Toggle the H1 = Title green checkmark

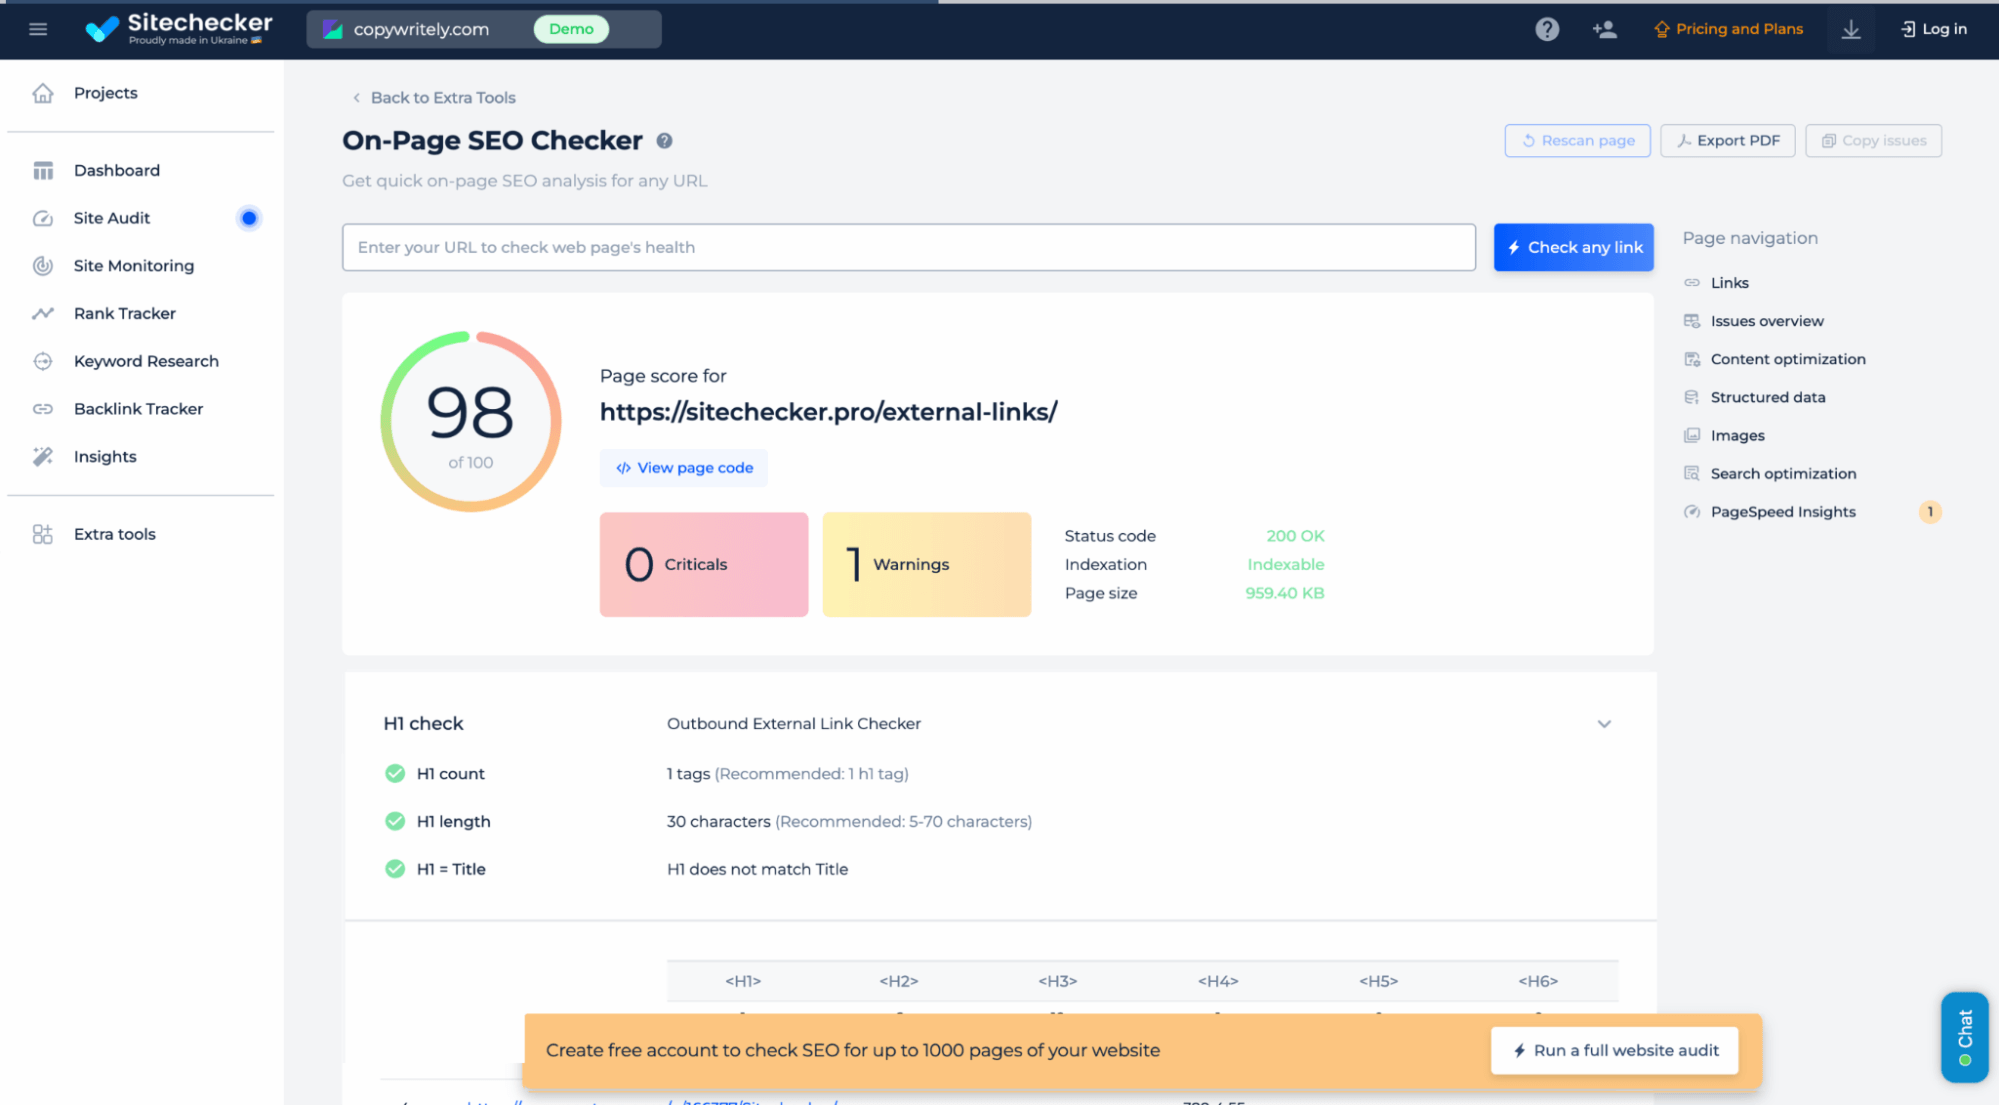click(x=395, y=868)
